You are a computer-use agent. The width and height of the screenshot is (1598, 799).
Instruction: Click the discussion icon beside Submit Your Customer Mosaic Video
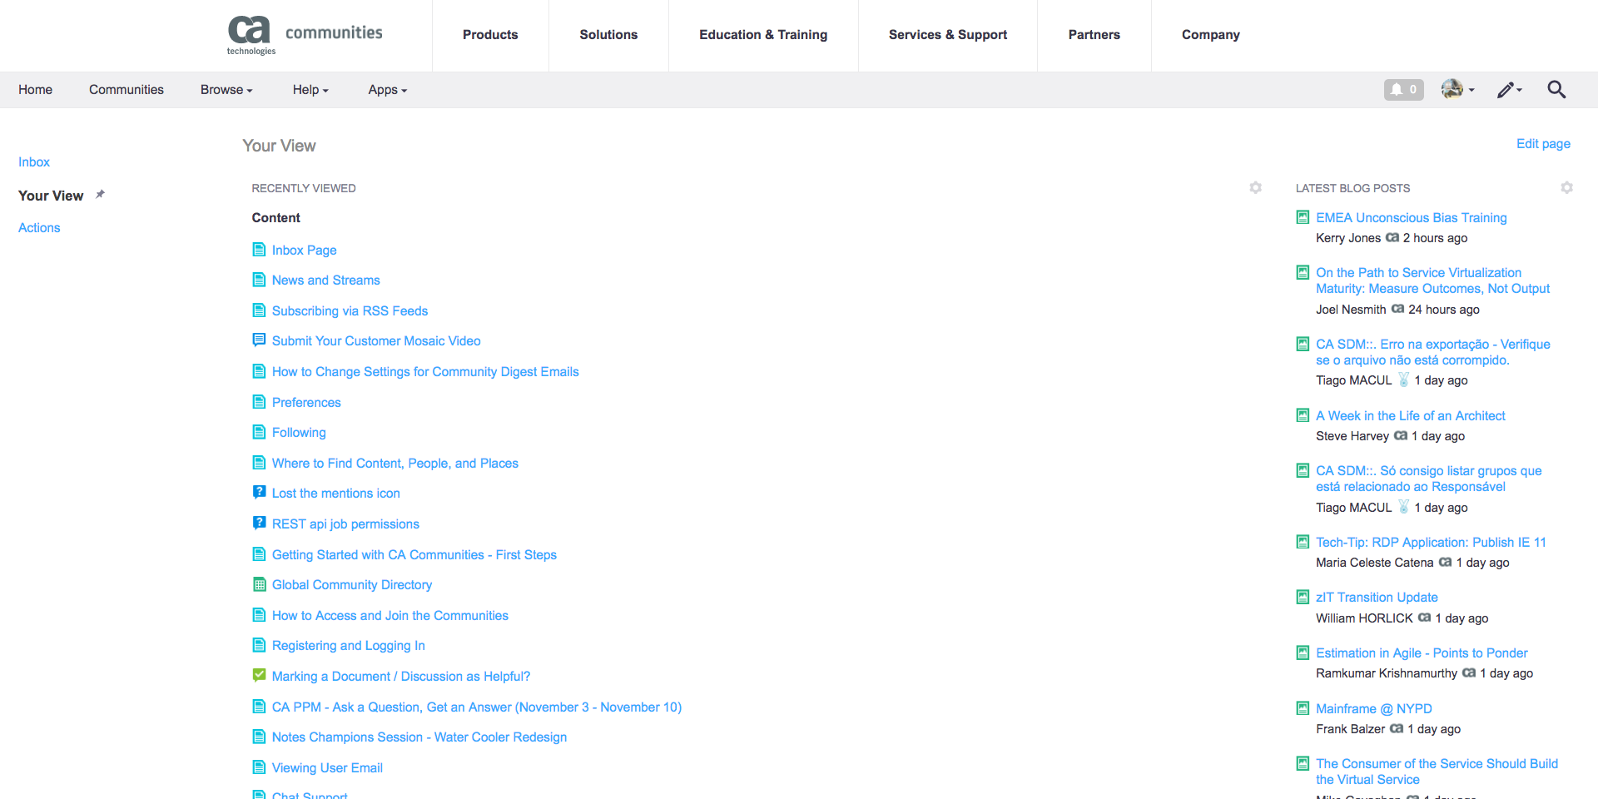pyautogui.click(x=259, y=340)
